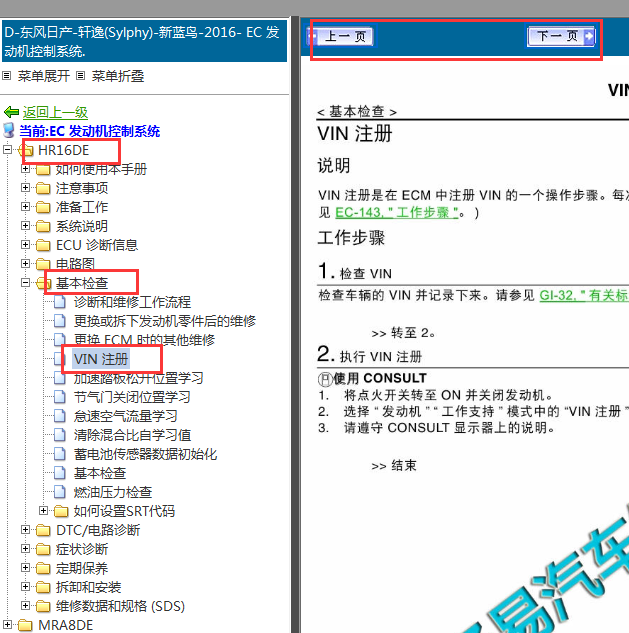Screen dimensions: 629x633
Task: Expand the 症状诊断 folder
Action: point(25,549)
